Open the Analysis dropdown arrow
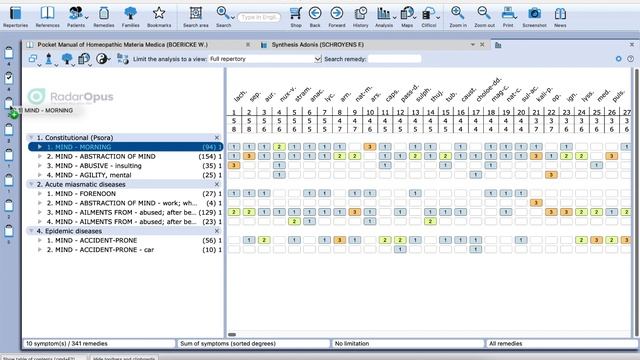640x360 pixels. (394, 18)
